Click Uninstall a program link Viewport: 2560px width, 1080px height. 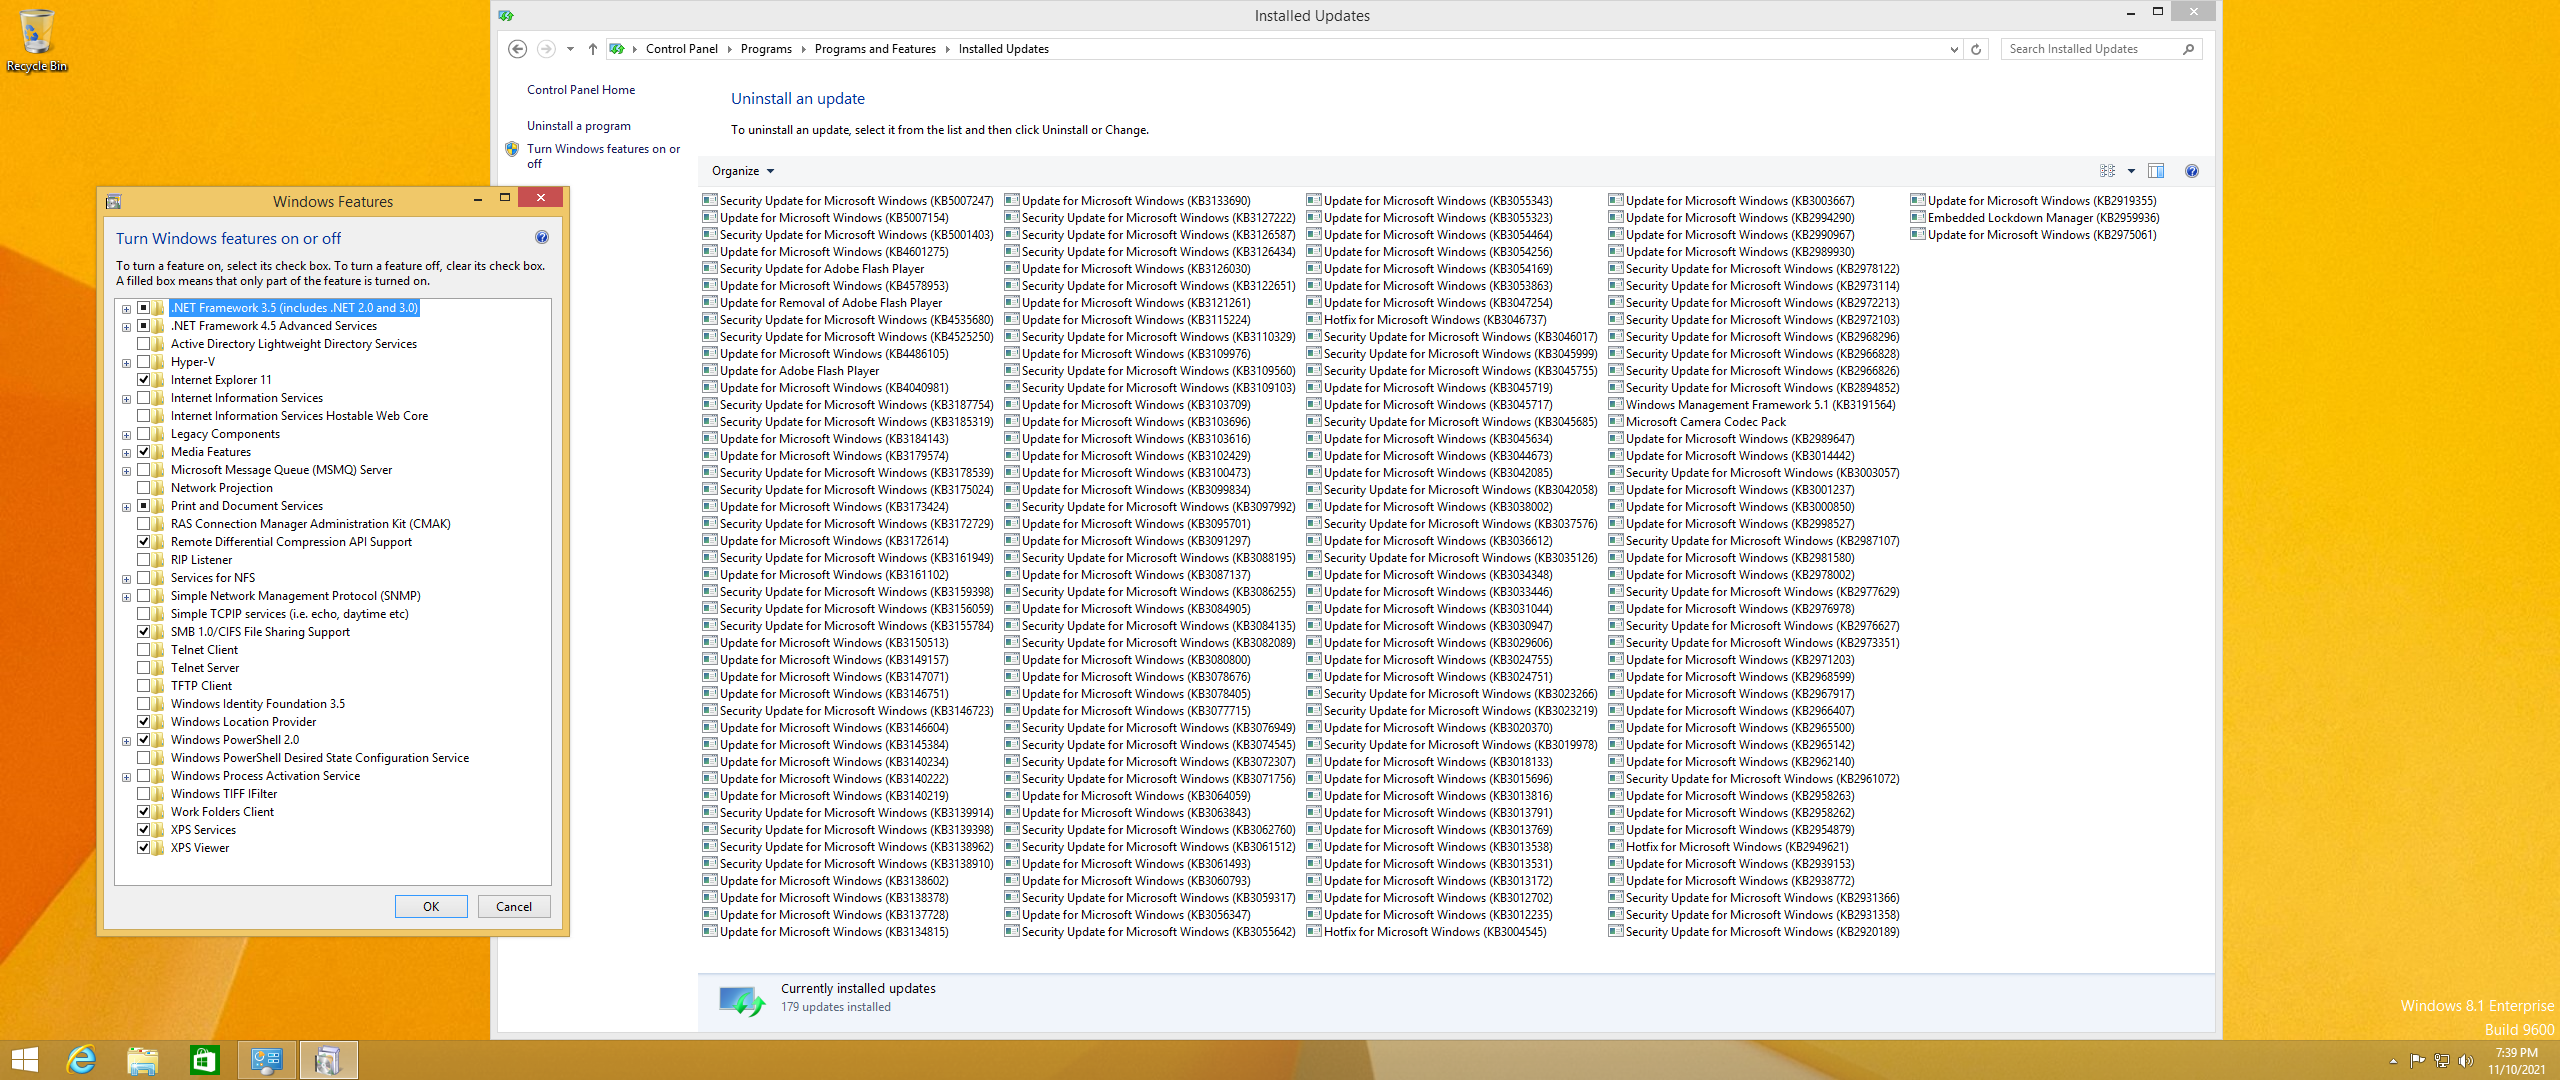click(x=579, y=126)
